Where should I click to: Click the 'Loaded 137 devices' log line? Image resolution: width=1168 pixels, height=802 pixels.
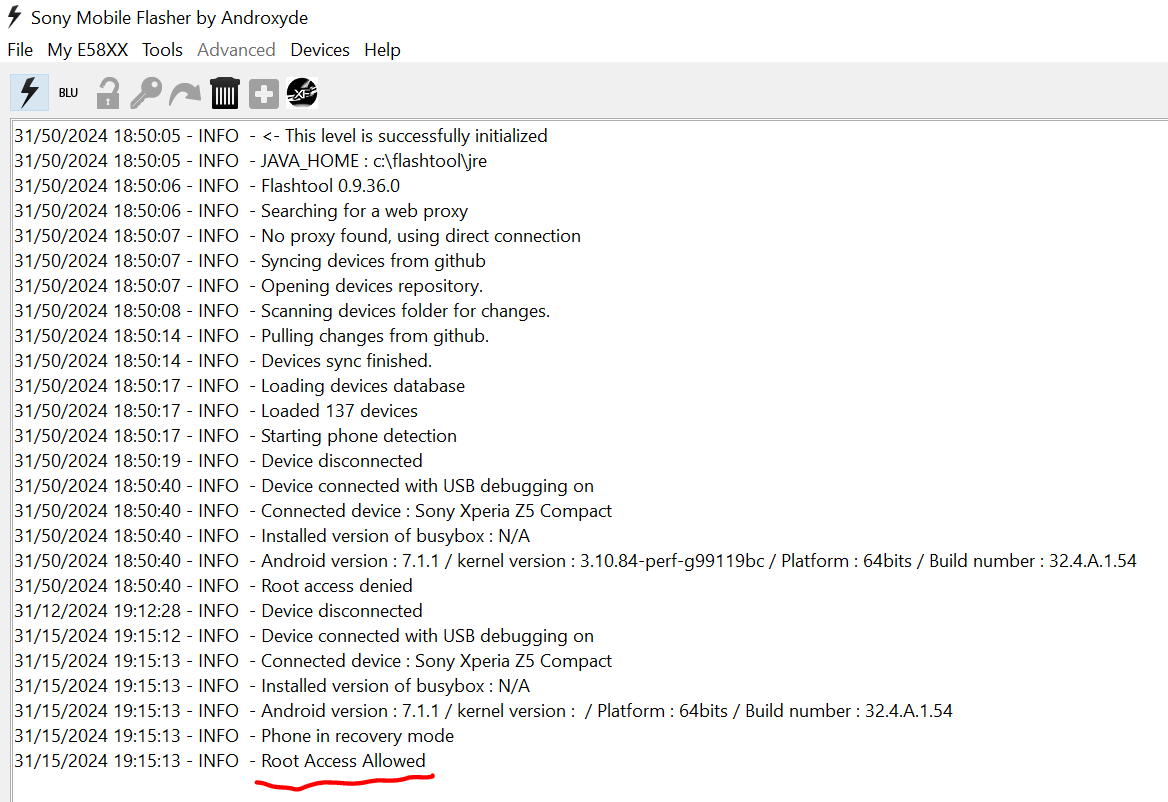339,411
